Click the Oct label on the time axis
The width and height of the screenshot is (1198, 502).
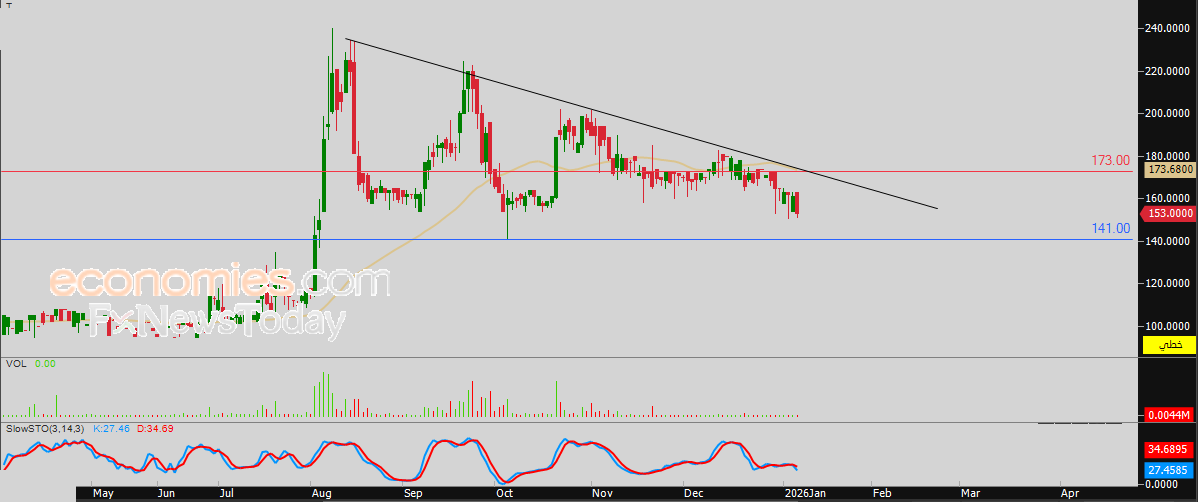(505, 493)
